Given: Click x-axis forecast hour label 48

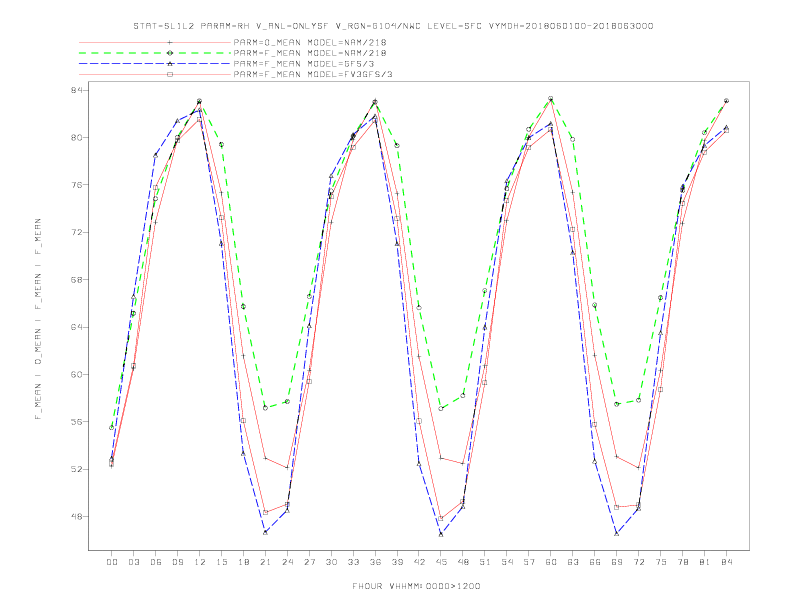Looking at the screenshot, I should tap(463, 562).
